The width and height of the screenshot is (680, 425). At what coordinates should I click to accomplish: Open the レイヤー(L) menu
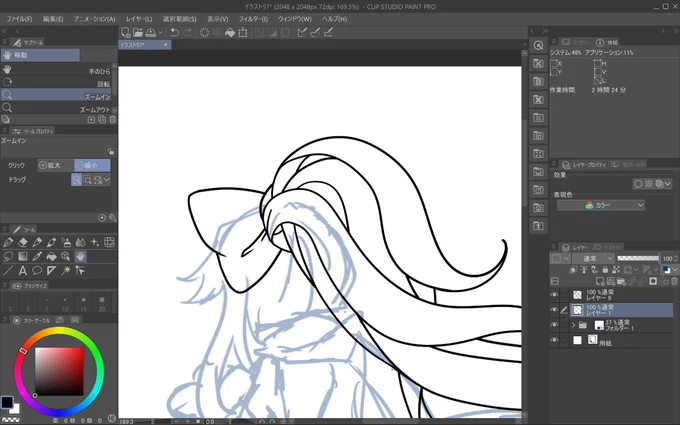[x=139, y=19]
